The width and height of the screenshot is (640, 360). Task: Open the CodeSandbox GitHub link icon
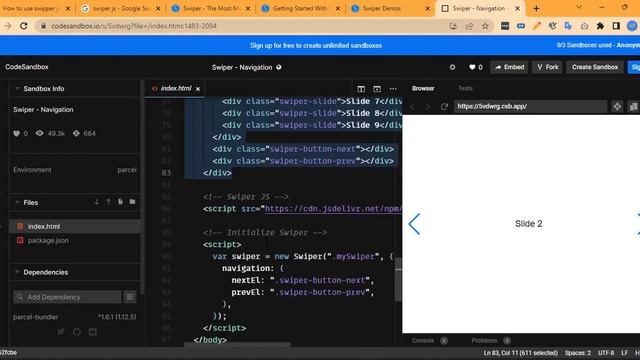click(77, 332)
